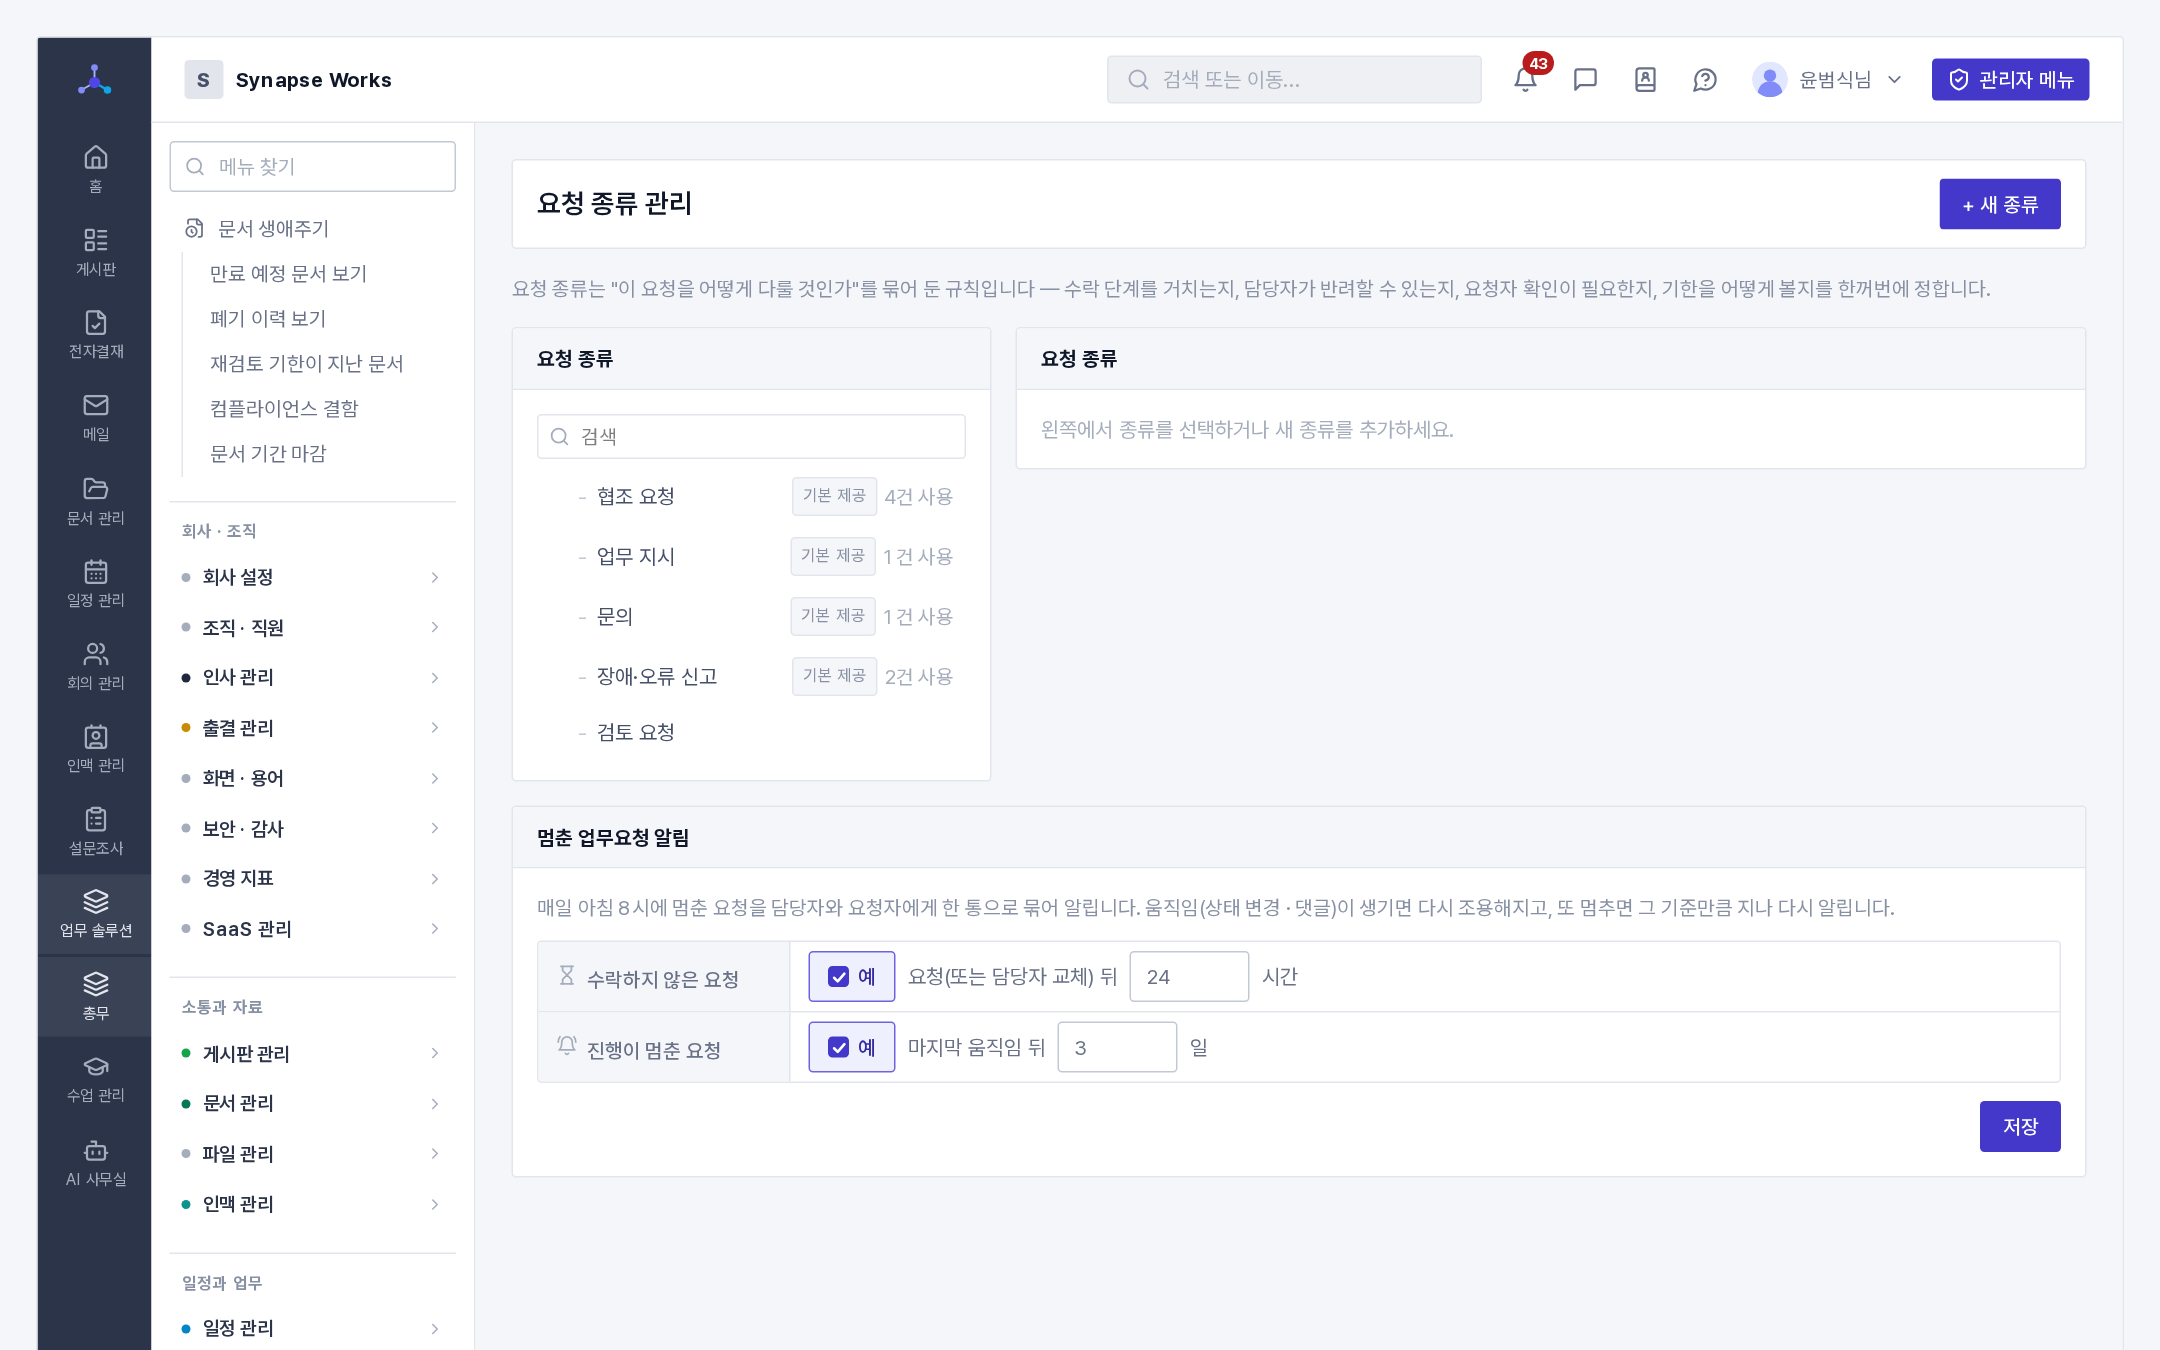Click the 3 days input field
Viewport: 2160px width, 1350px height.
(1117, 1047)
